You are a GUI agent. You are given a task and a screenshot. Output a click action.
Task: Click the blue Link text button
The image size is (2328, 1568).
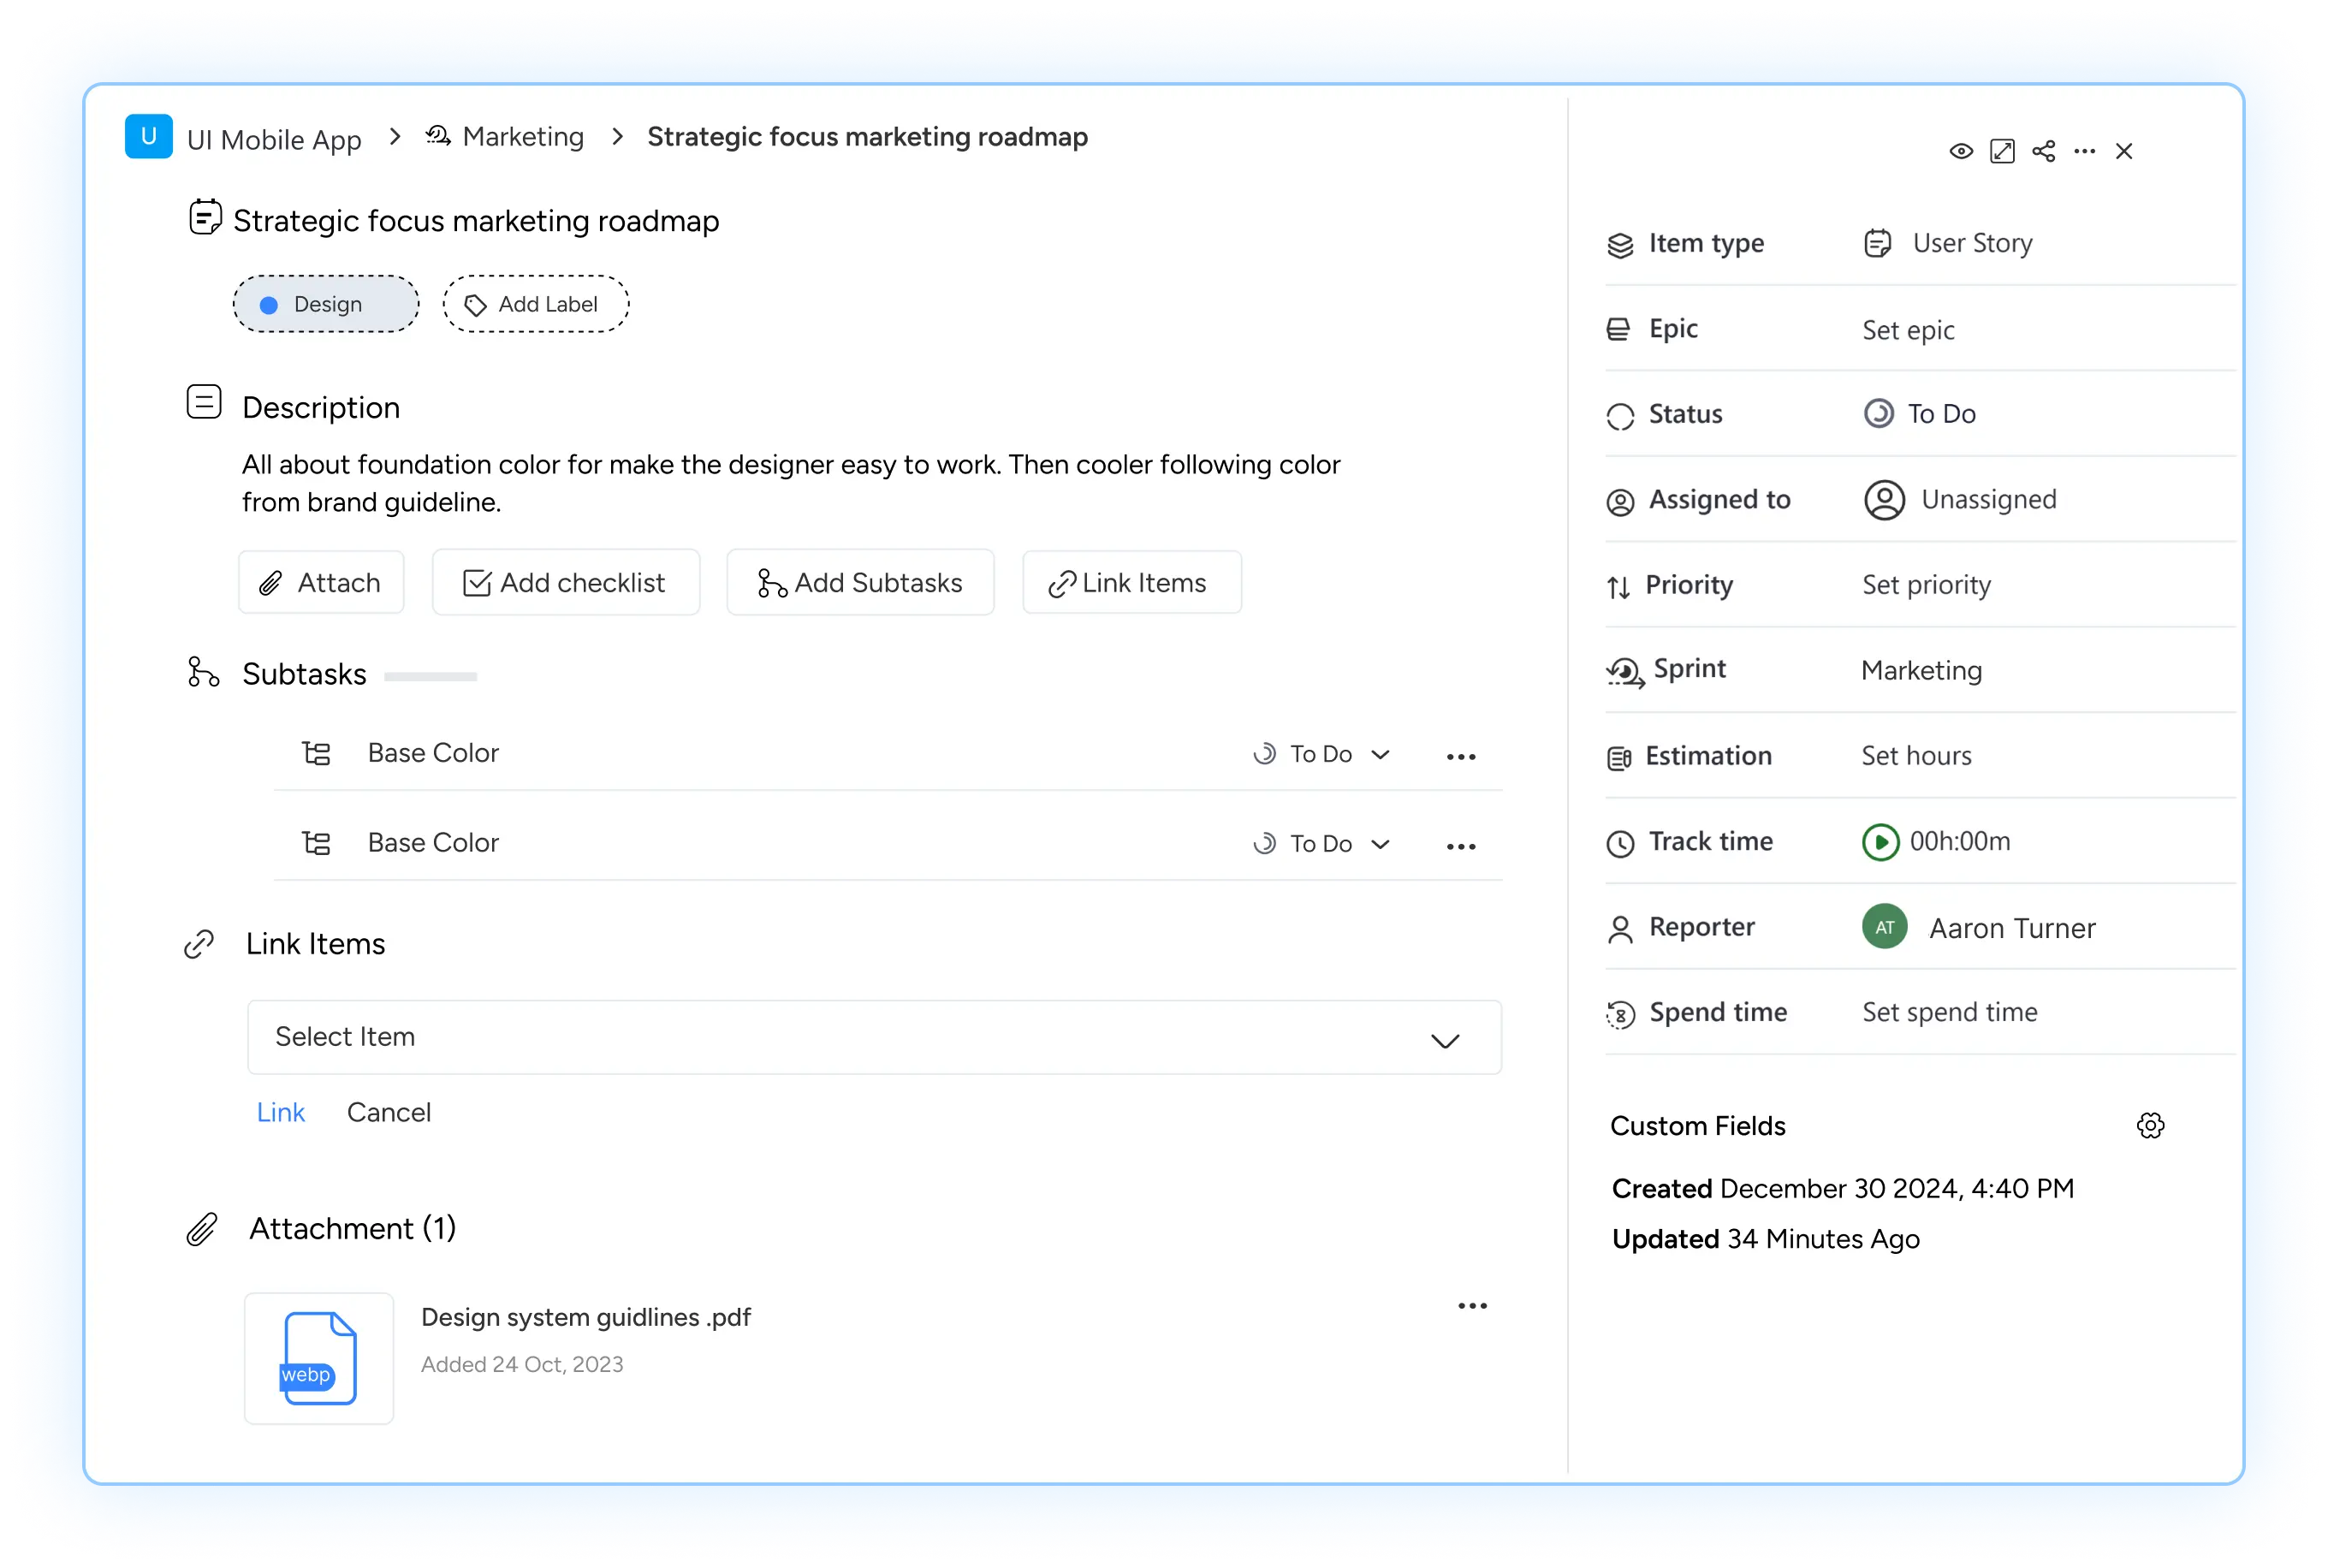point(280,1112)
